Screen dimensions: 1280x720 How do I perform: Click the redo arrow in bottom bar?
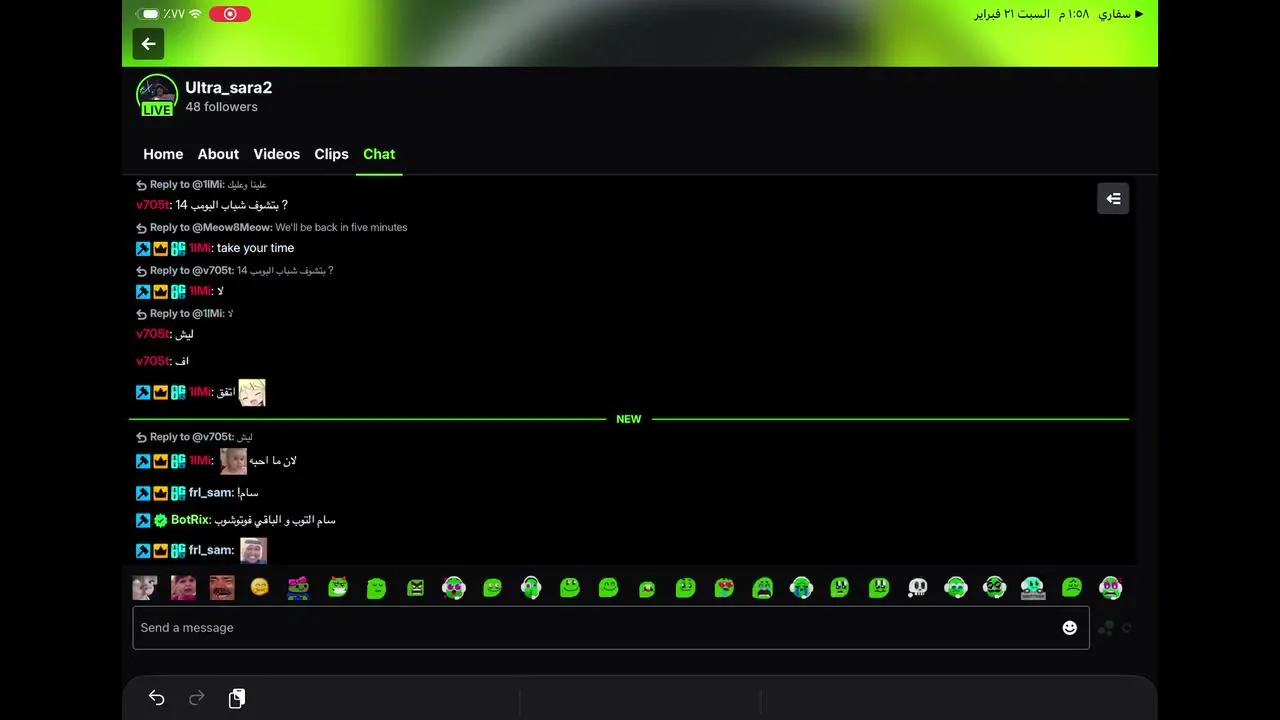[x=197, y=698]
